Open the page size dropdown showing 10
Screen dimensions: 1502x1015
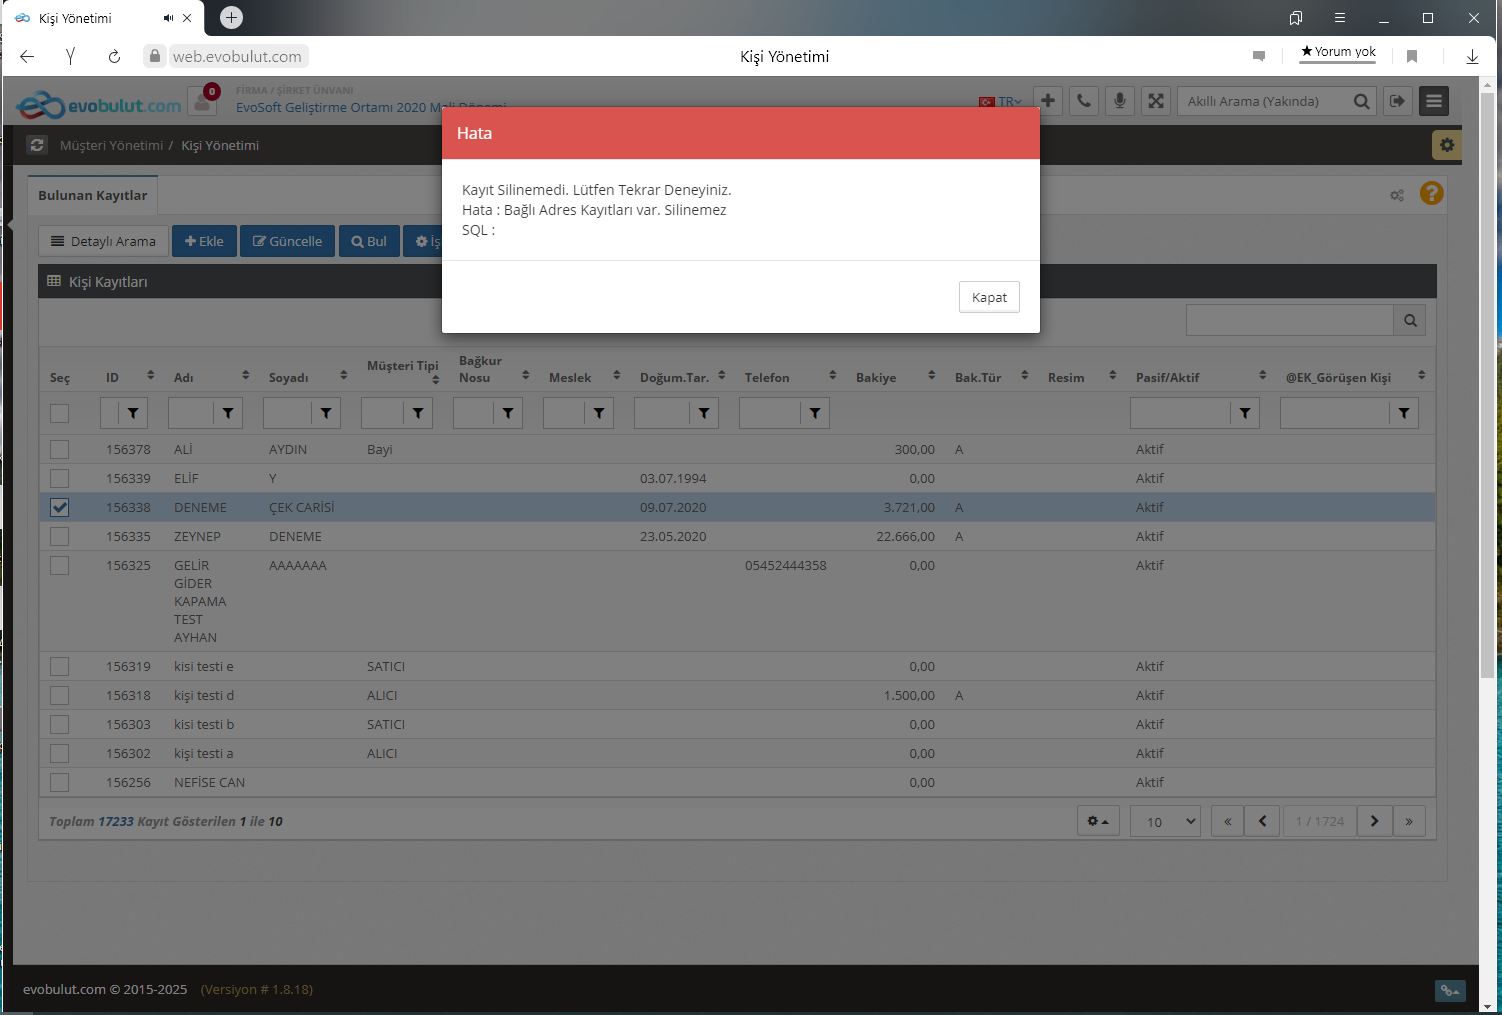tap(1165, 821)
